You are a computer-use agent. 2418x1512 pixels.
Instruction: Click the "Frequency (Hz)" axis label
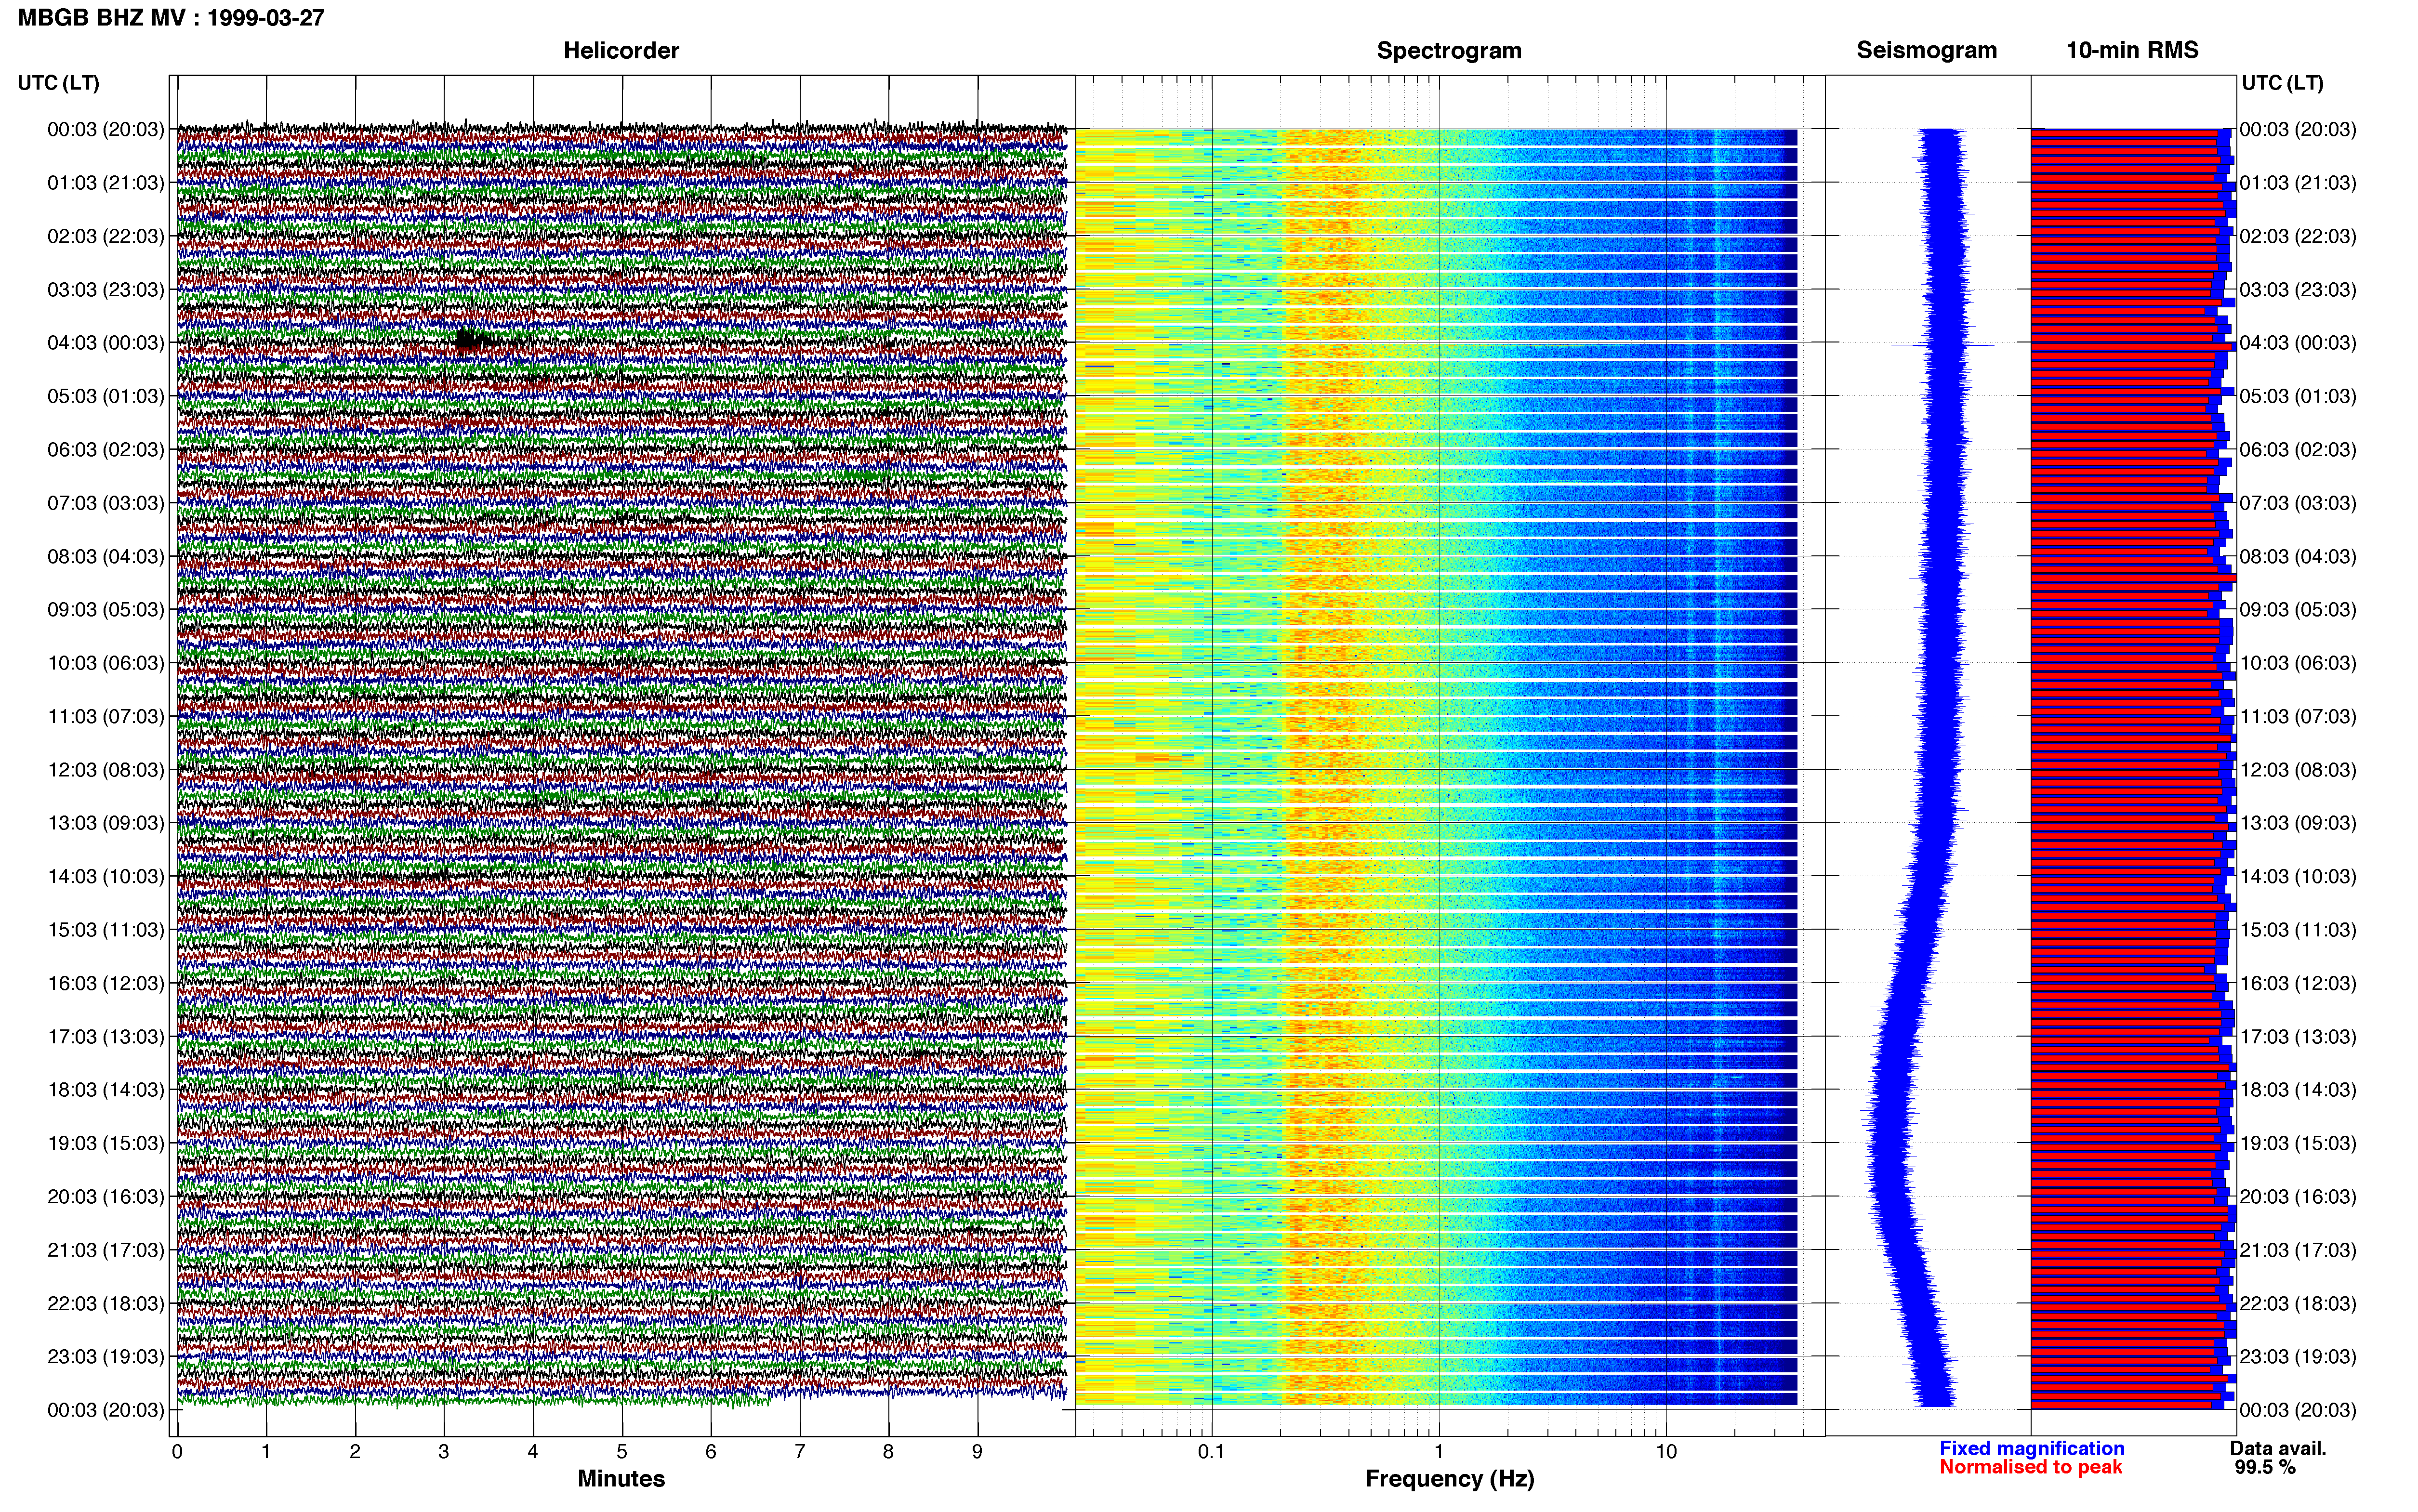(x=1449, y=1479)
